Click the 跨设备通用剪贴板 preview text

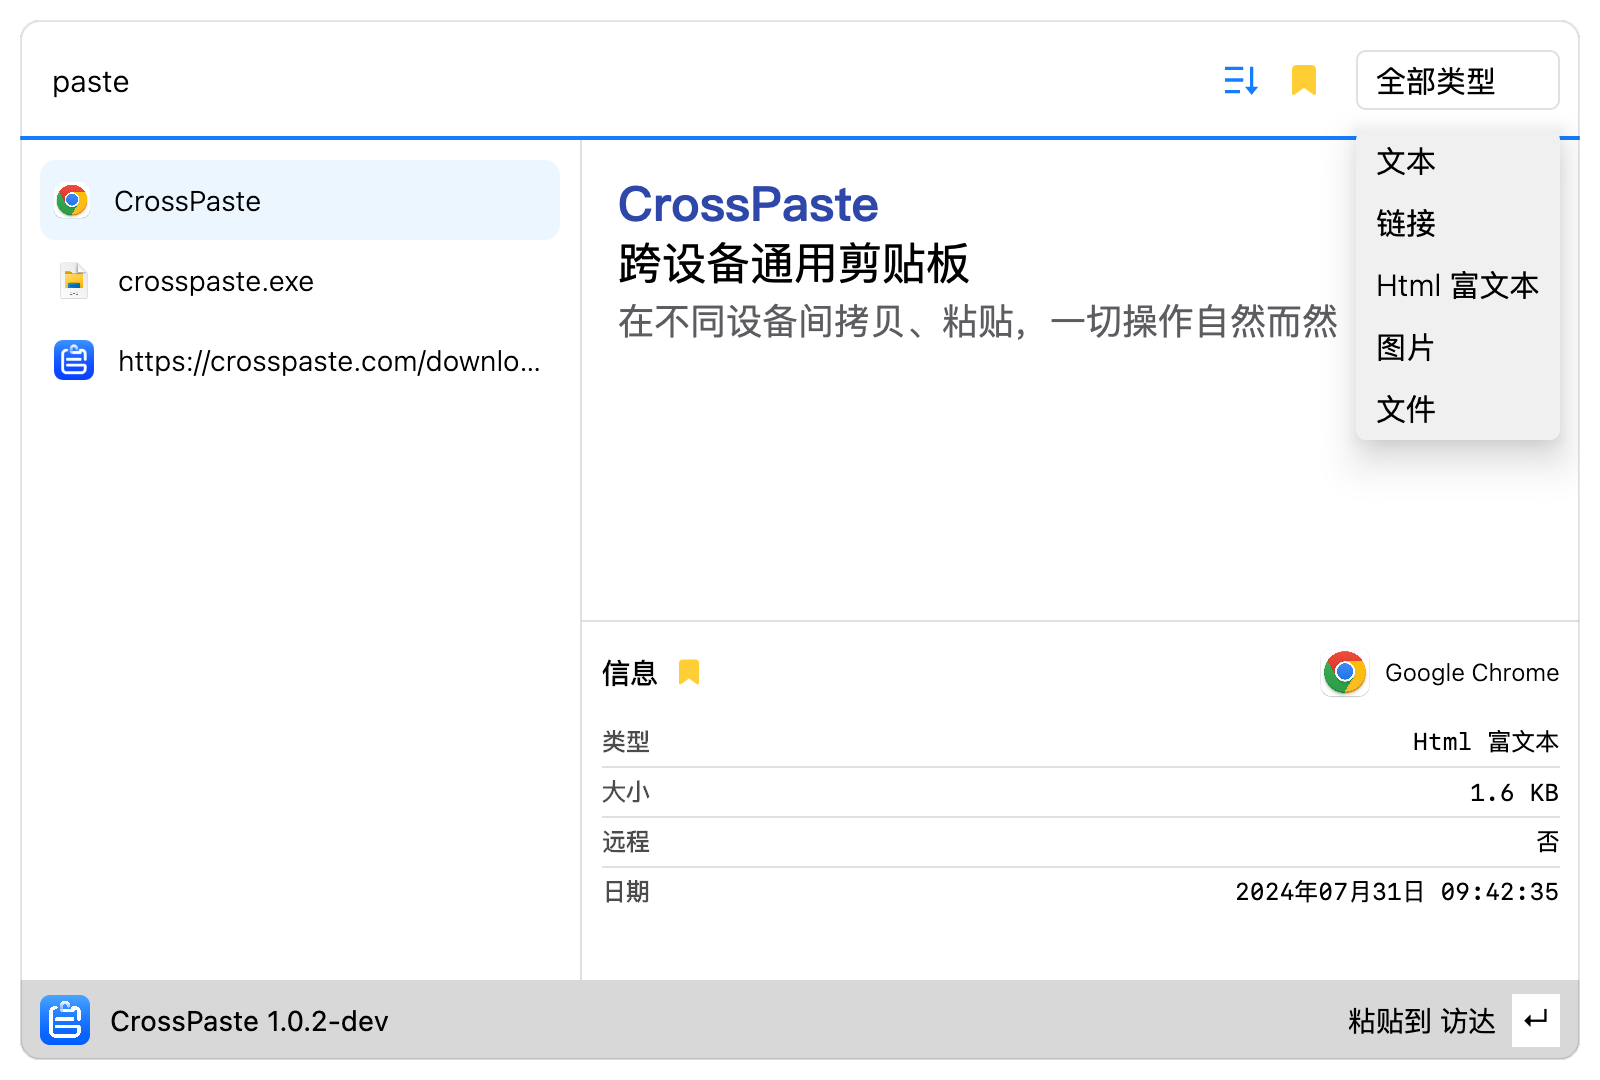793,264
